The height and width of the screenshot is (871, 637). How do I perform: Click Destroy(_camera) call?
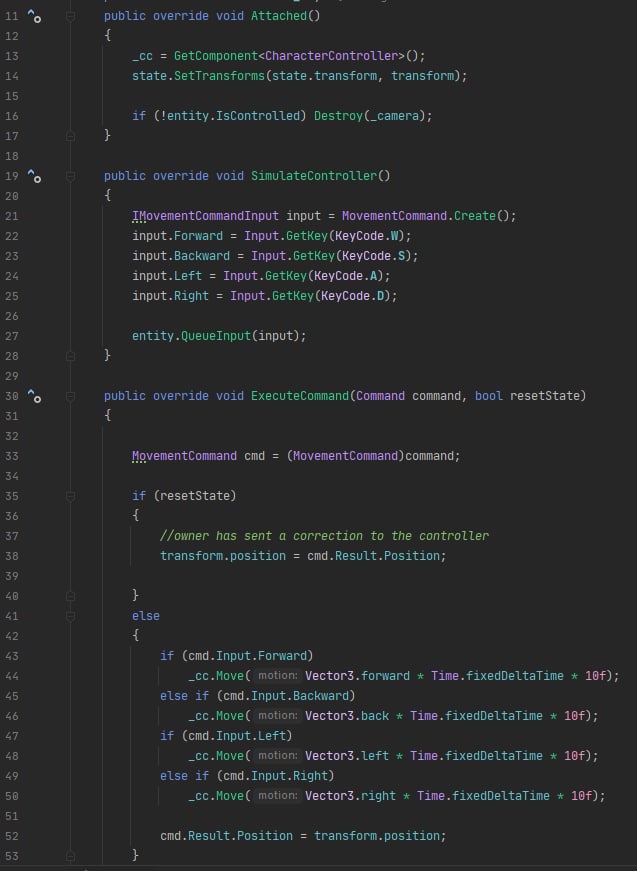point(373,116)
